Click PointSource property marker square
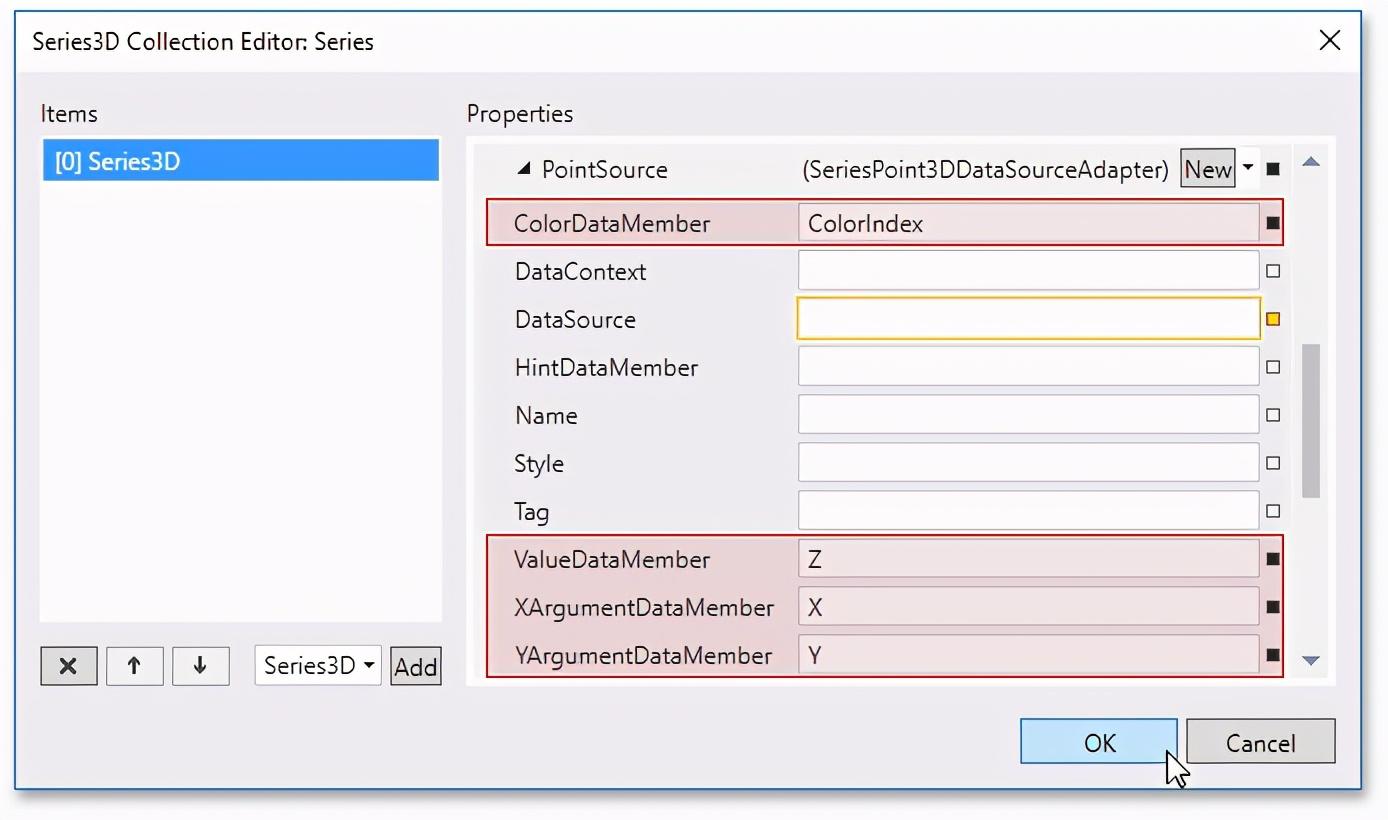 [1273, 169]
